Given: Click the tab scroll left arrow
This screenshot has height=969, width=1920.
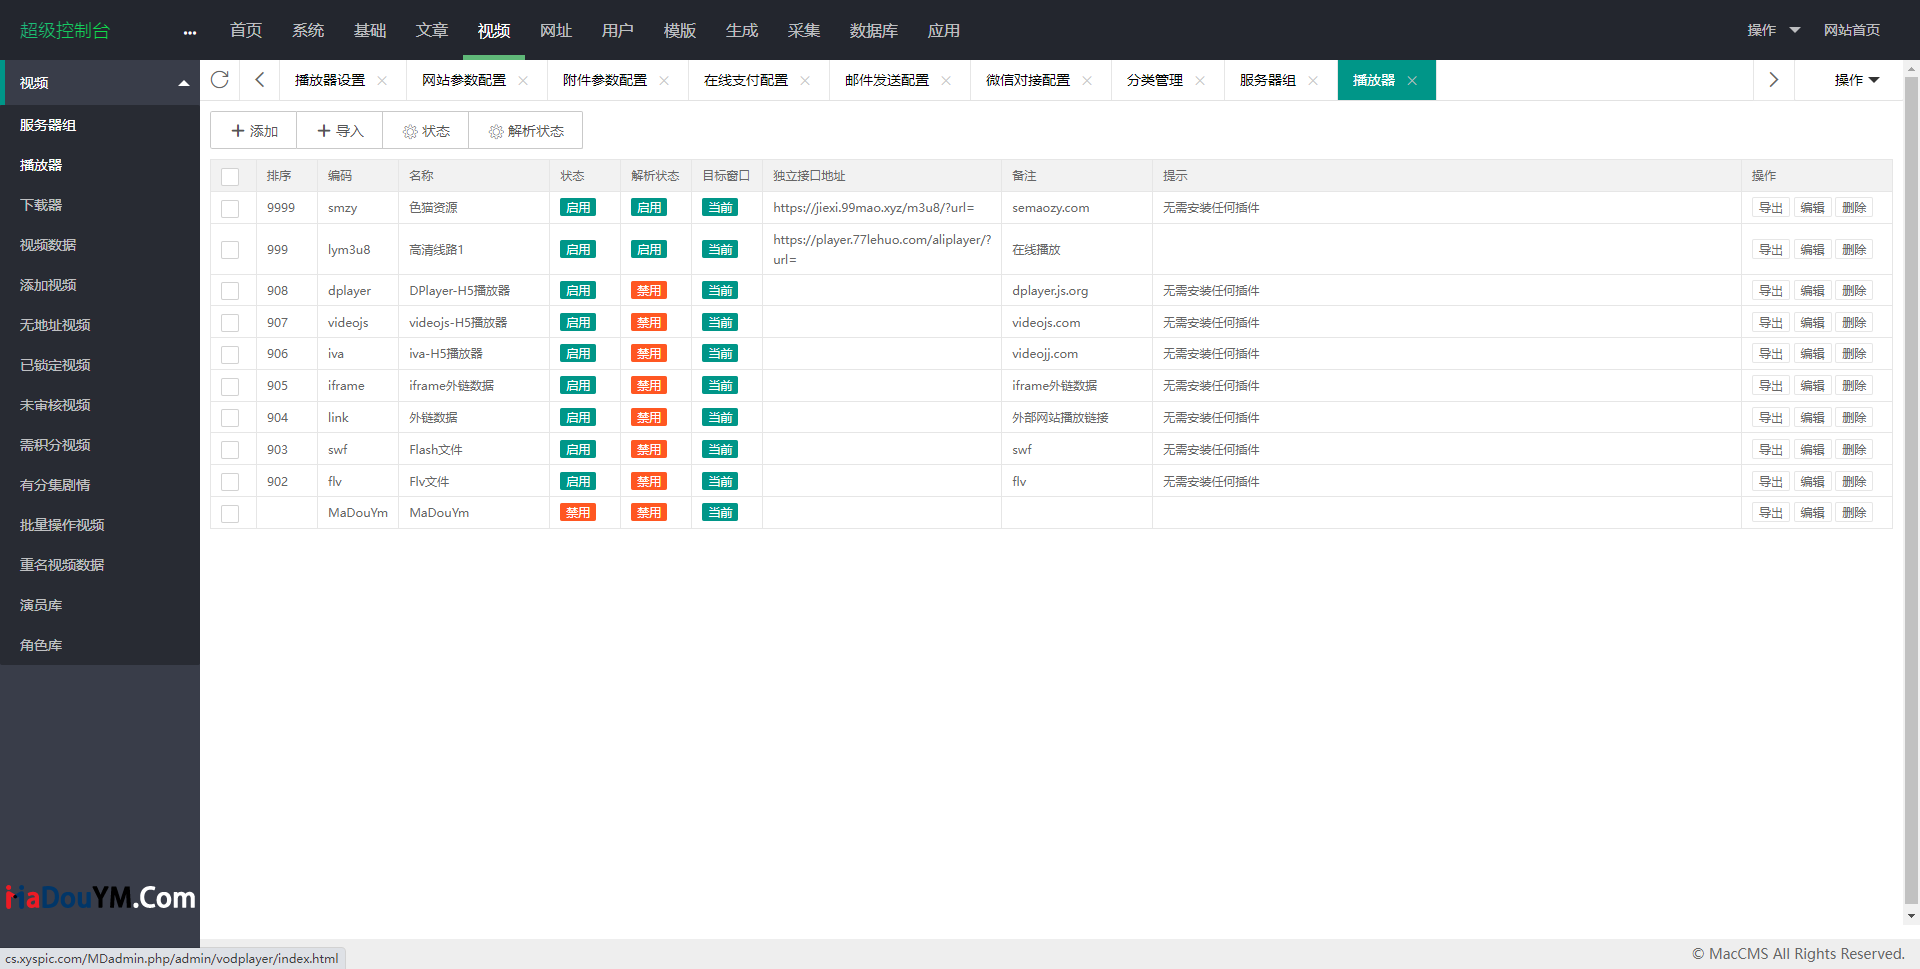Looking at the screenshot, I should pyautogui.click(x=260, y=80).
